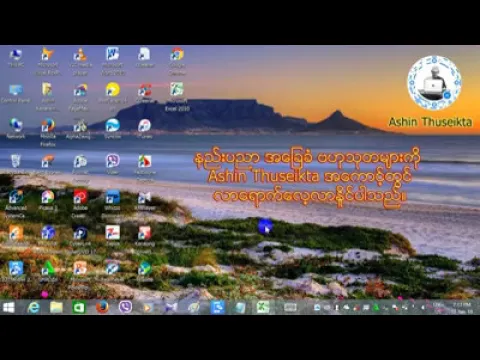Launch the green letter A desktop shortcut

(48, 273)
